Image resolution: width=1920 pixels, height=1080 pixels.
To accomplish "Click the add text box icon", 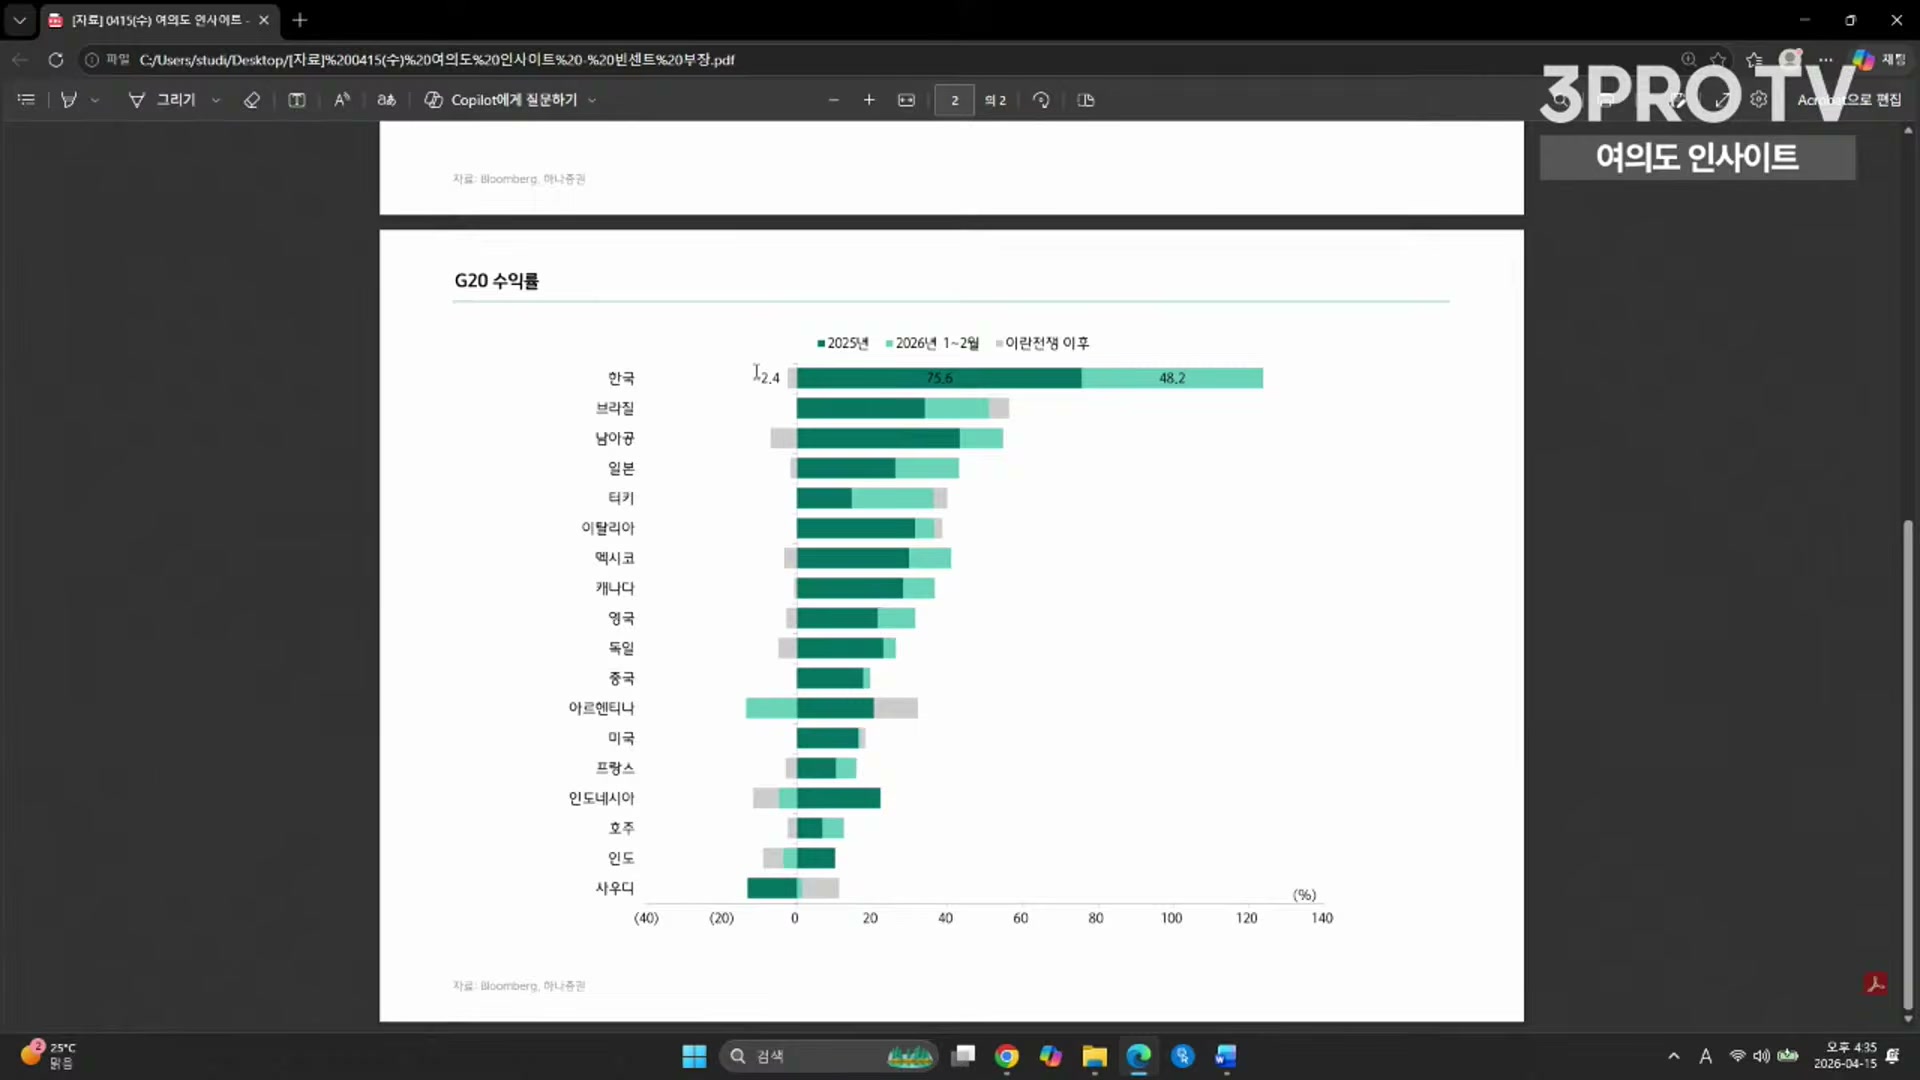I will 297,100.
